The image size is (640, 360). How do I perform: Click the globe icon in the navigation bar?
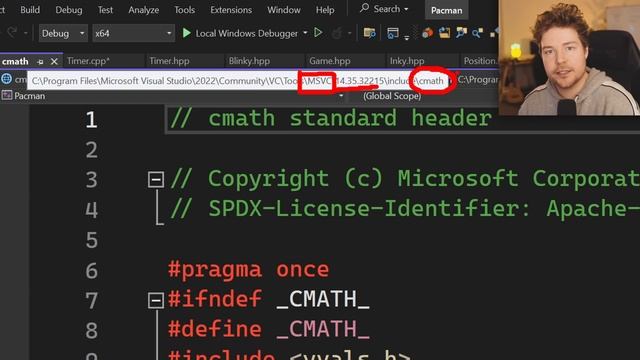click(7, 78)
